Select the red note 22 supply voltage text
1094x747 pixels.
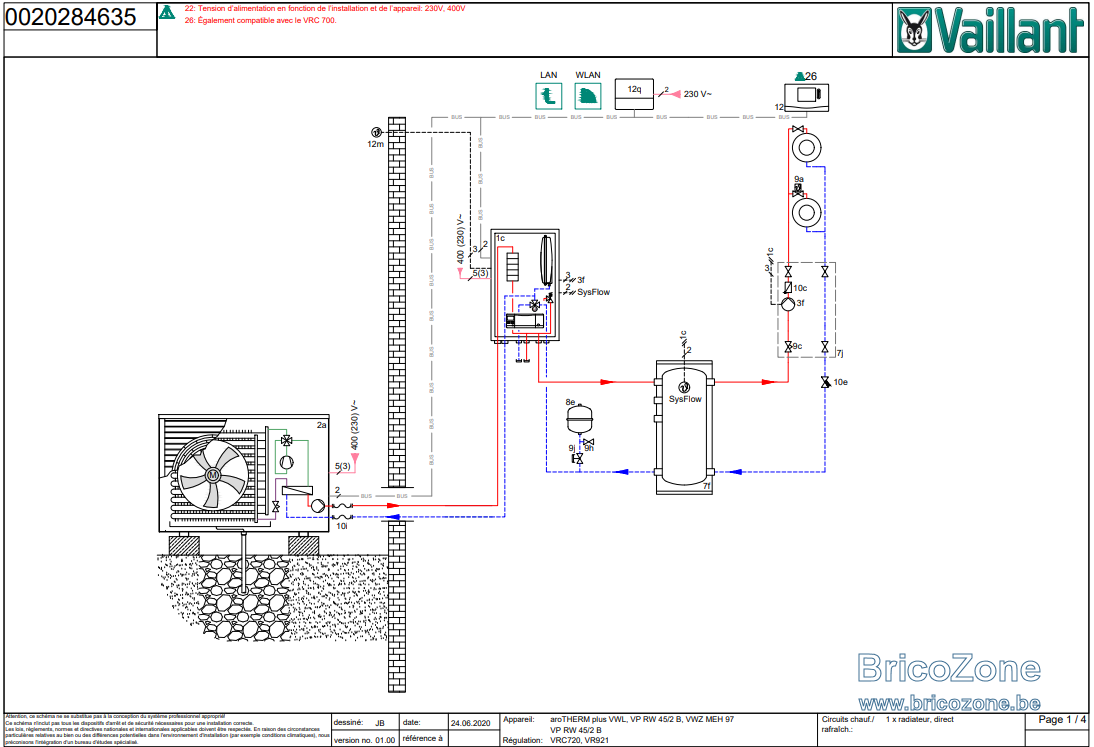pyautogui.click(x=325, y=9)
